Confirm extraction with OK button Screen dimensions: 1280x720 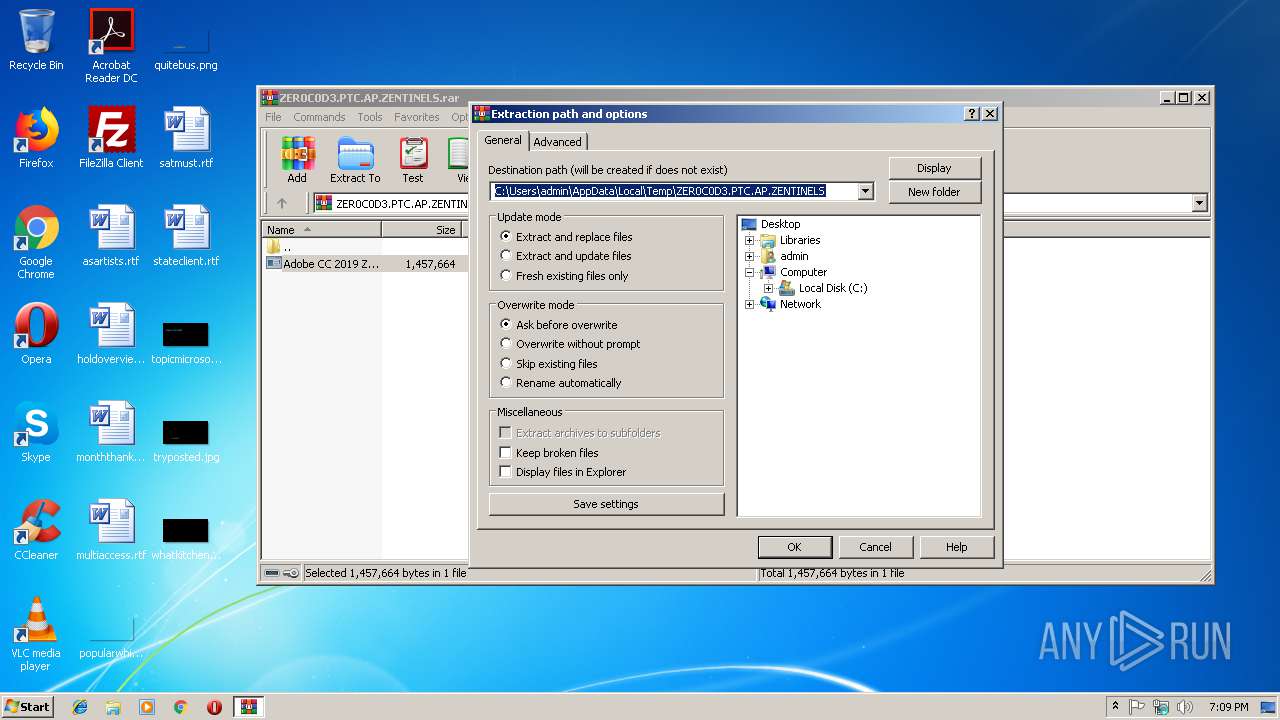click(x=794, y=547)
